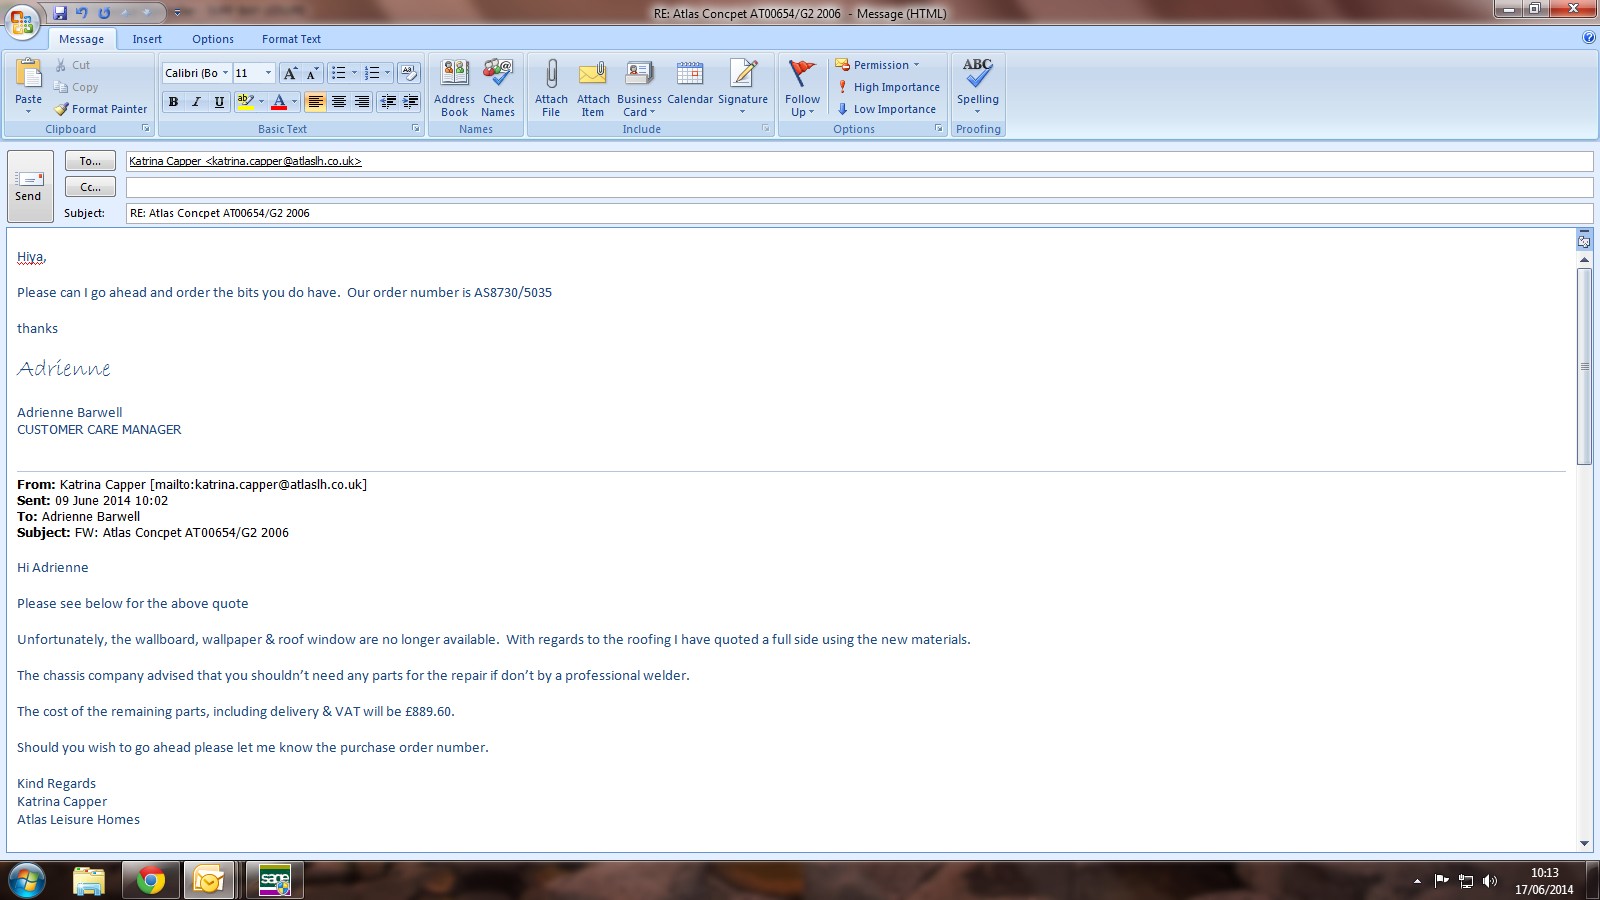Apply bullet list formatting
This screenshot has width=1600, height=900.
pos(339,73)
